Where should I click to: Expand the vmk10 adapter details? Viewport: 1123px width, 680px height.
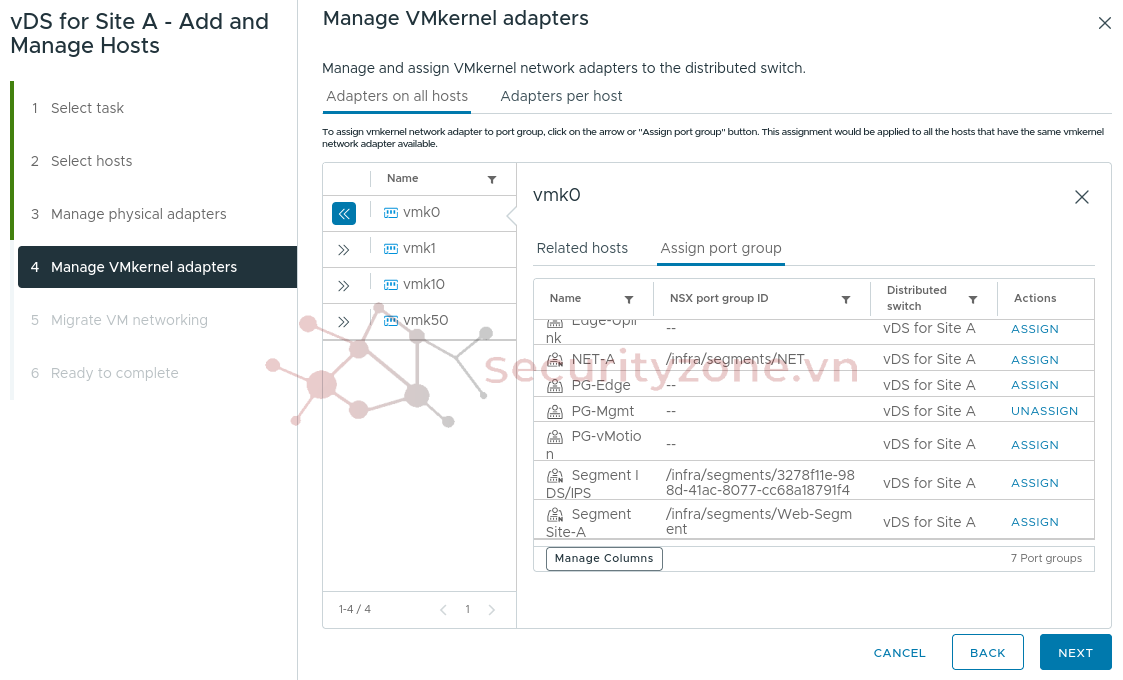[x=344, y=285]
